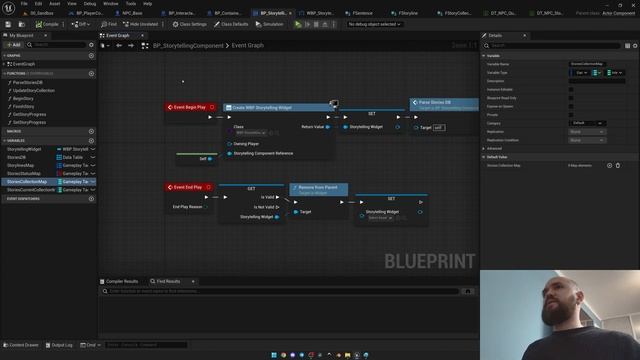Add a map element with plus icon
The width and height of the screenshot is (640, 360).
point(609,166)
